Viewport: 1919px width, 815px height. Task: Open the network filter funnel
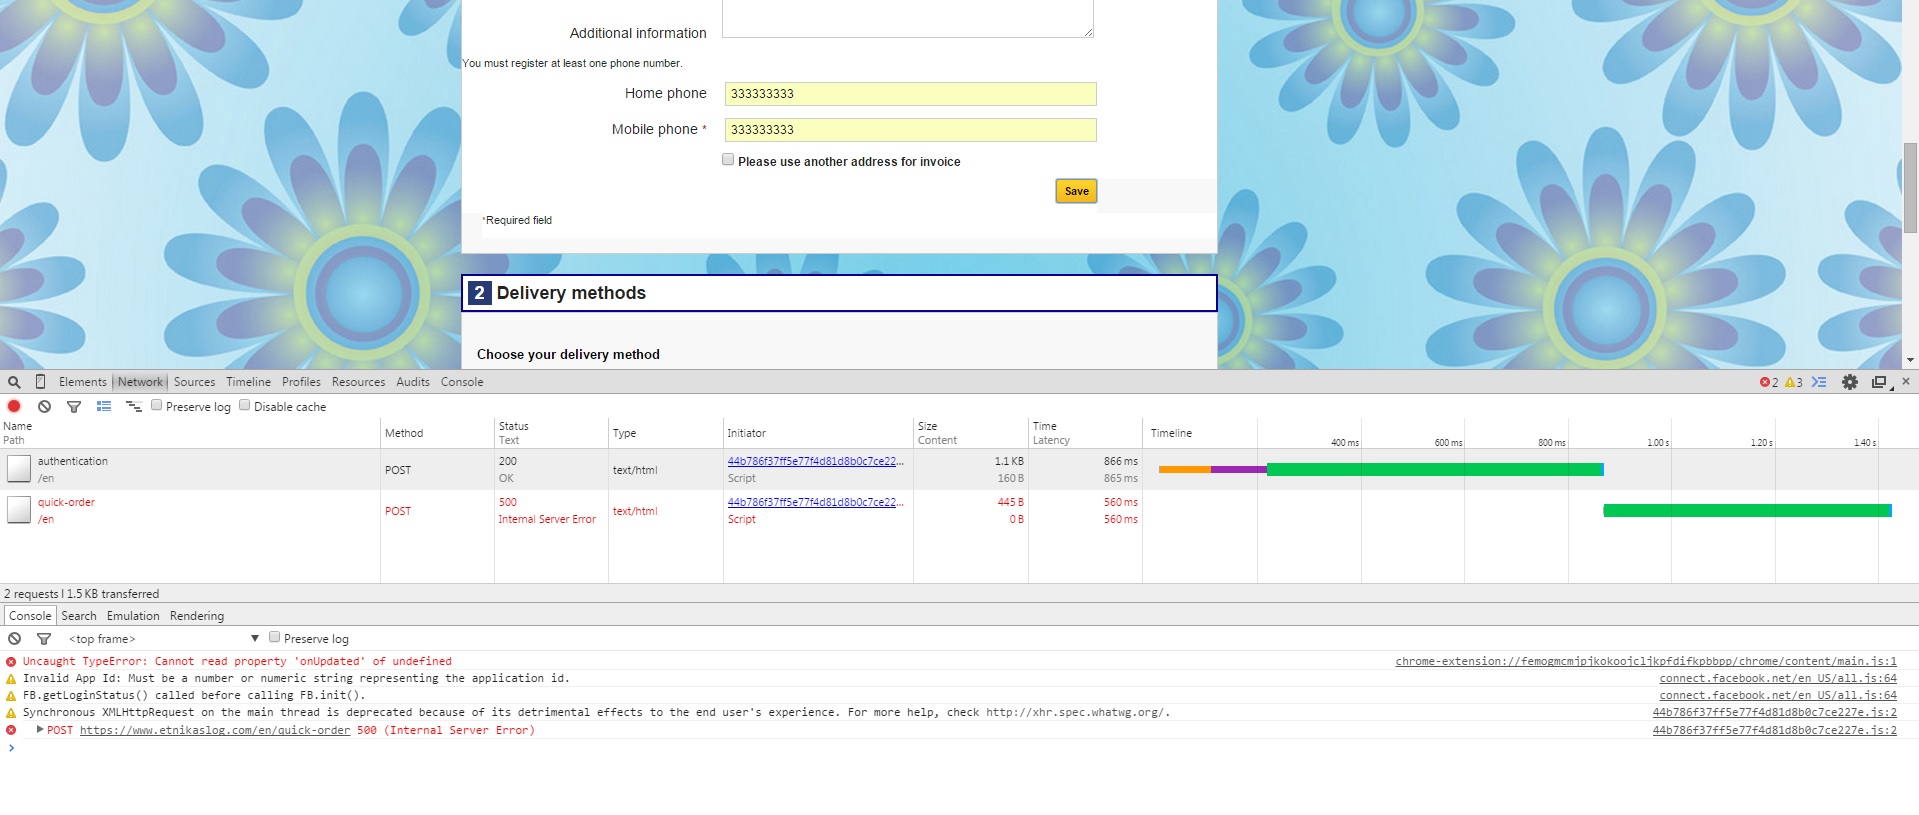(x=74, y=406)
